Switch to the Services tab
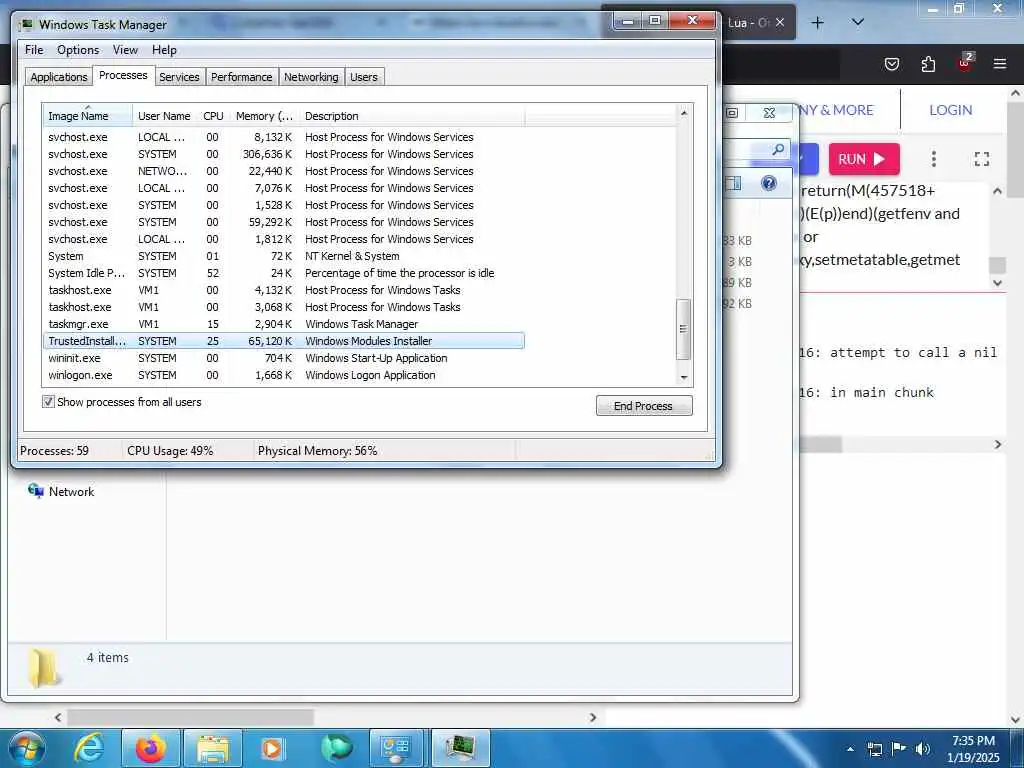1024x768 pixels. point(179,77)
